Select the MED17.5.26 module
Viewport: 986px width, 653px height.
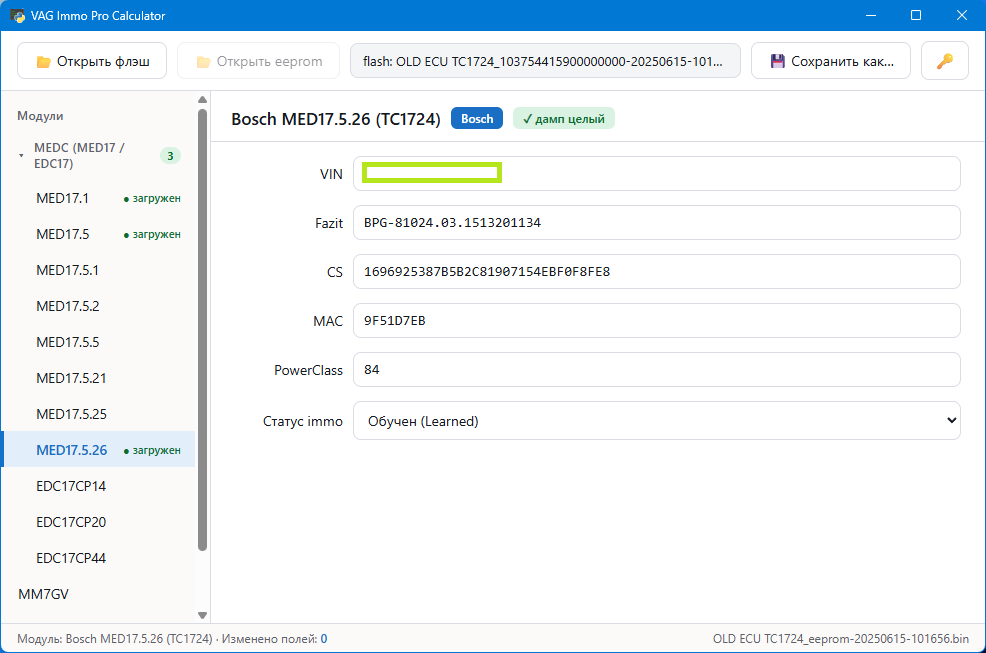tap(99, 450)
